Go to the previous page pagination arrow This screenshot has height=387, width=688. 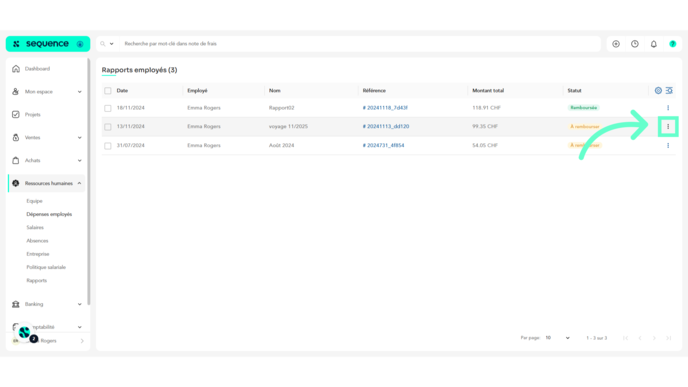[640, 338]
